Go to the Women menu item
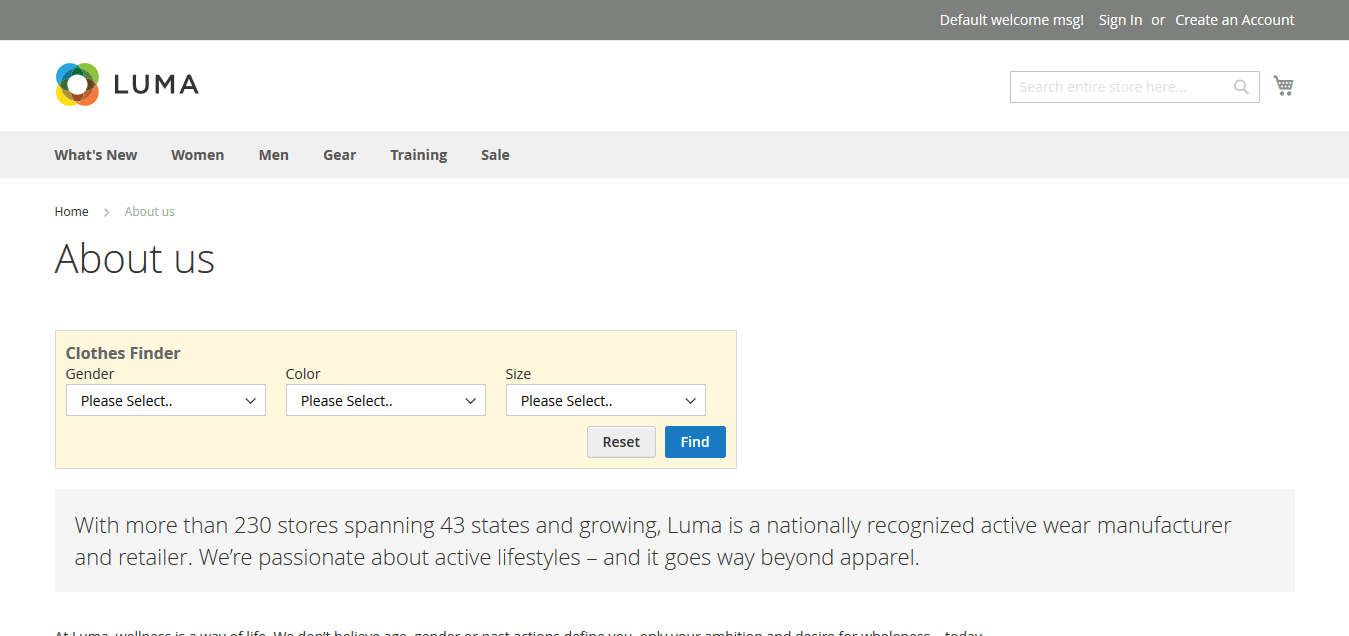 click(197, 155)
